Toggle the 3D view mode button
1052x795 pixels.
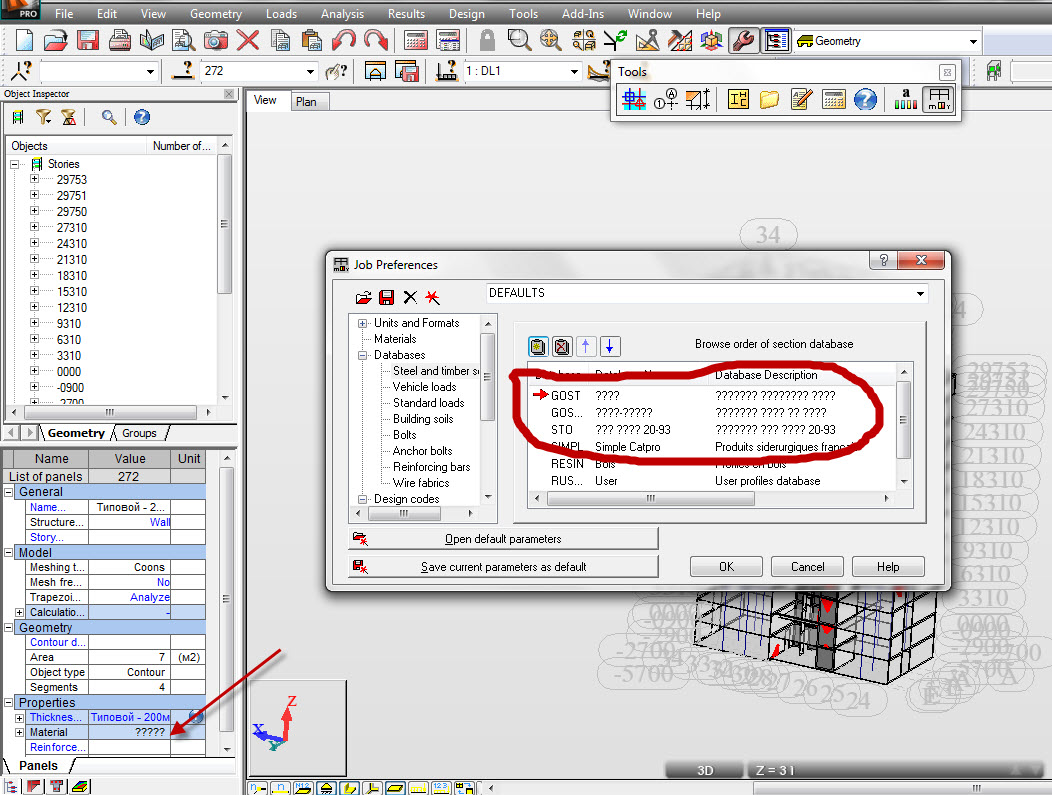(x=705, y=770)
